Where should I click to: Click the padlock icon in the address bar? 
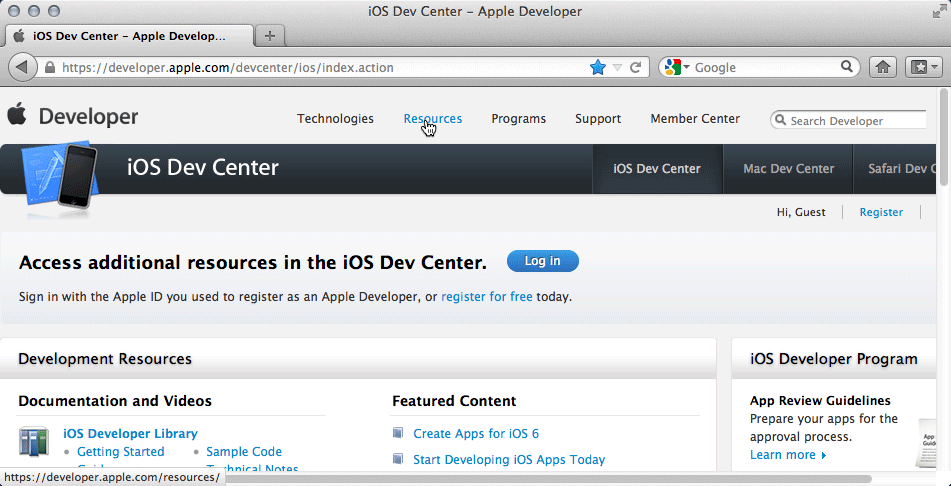click(50, 67)
